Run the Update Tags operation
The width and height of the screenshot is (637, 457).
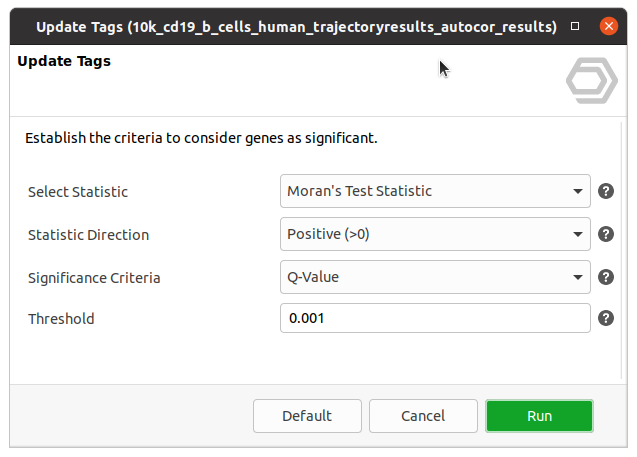(539, 416)
